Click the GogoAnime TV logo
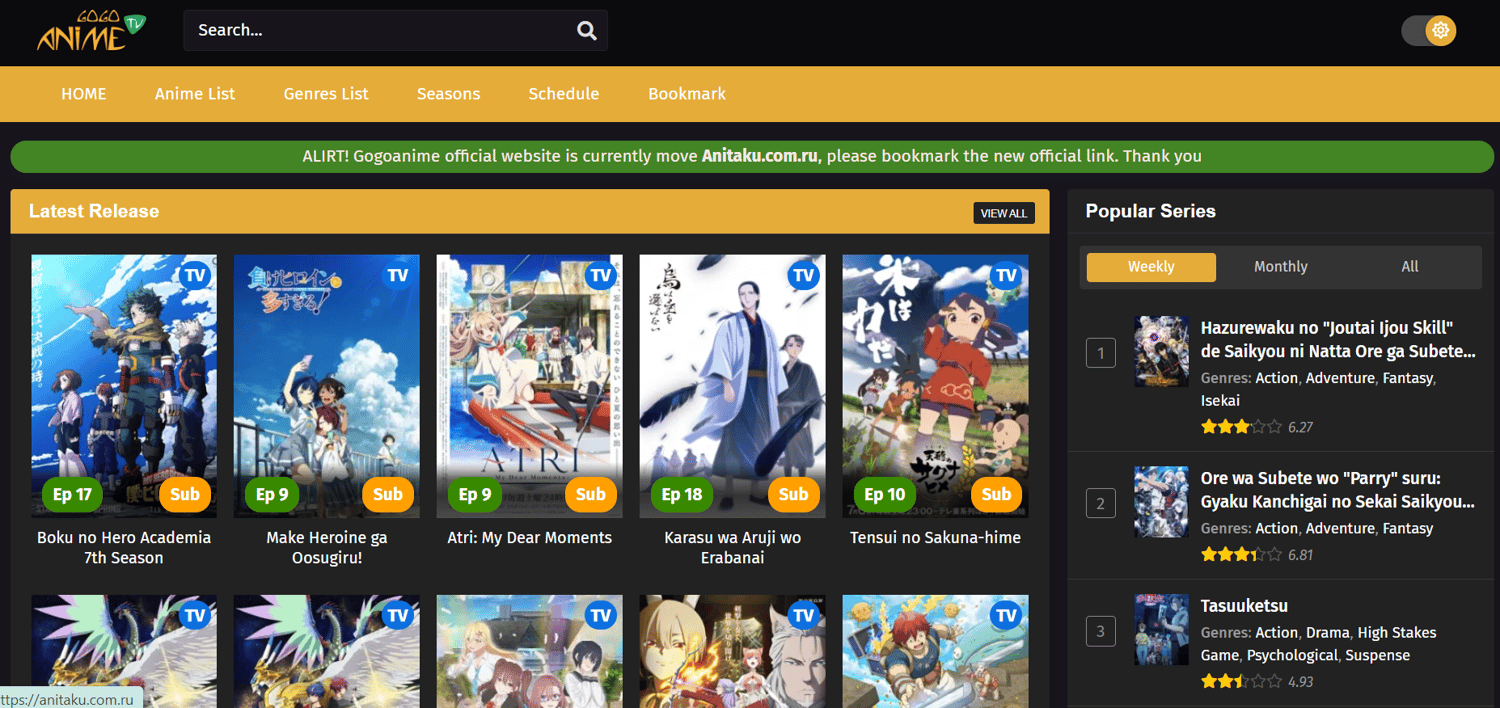The width and height of the screenshot is (1500, 708). coord(92,31)
